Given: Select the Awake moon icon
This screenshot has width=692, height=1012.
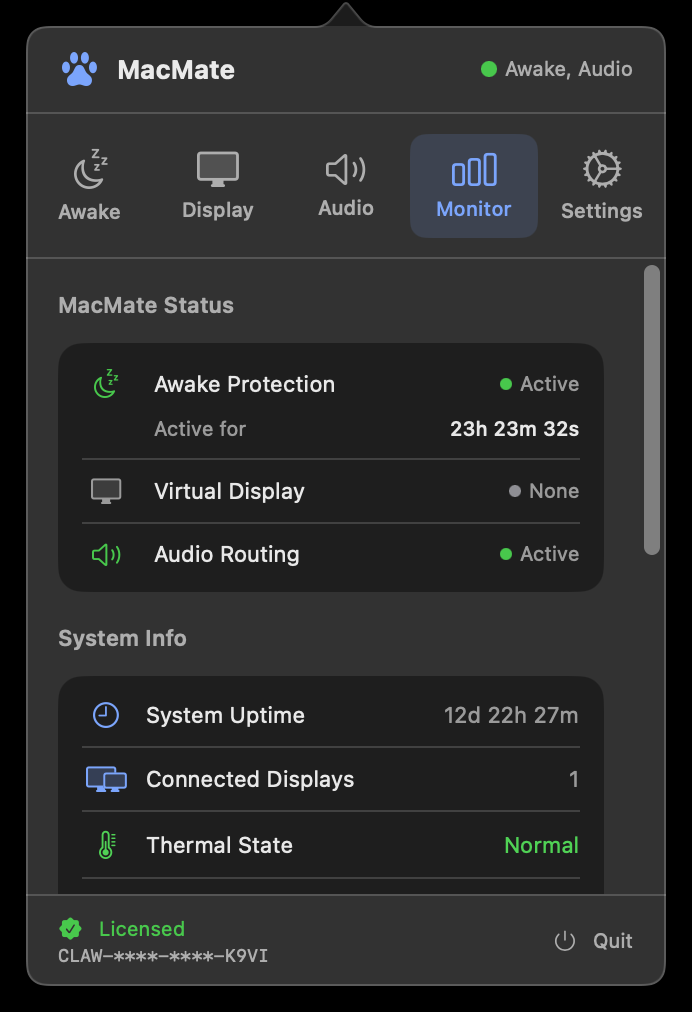Looking at the screenshot, I should 89,168.
